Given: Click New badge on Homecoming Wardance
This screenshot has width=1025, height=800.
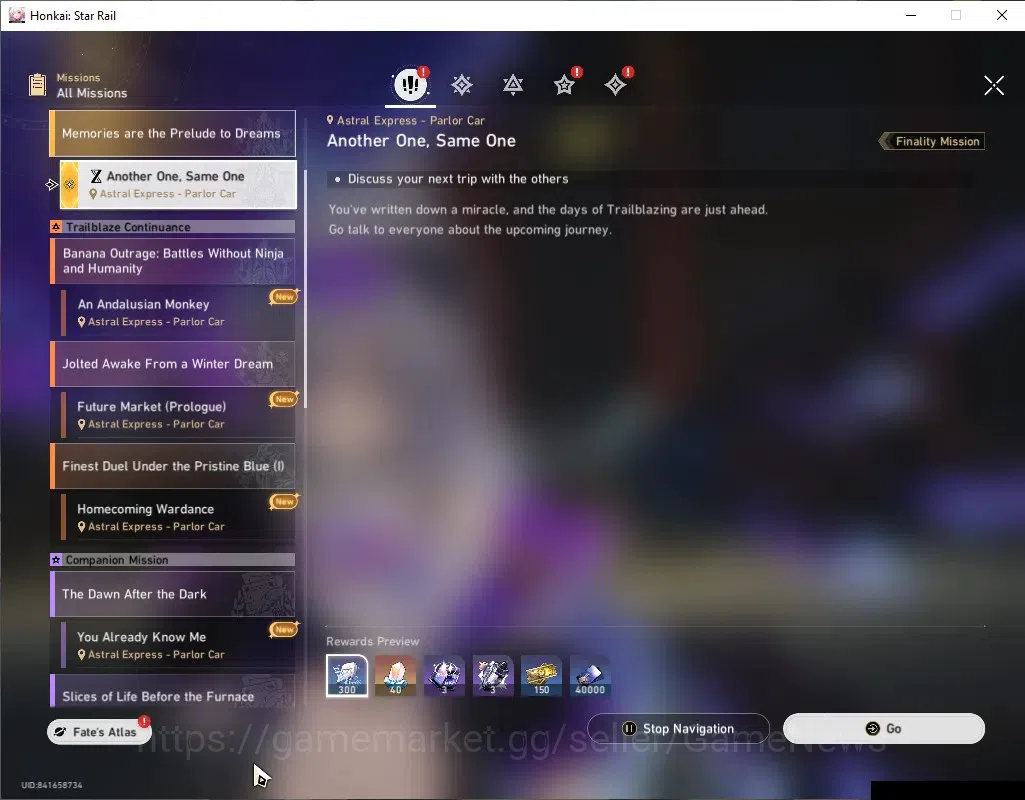Looking at the screenshot, I should 284,501.
